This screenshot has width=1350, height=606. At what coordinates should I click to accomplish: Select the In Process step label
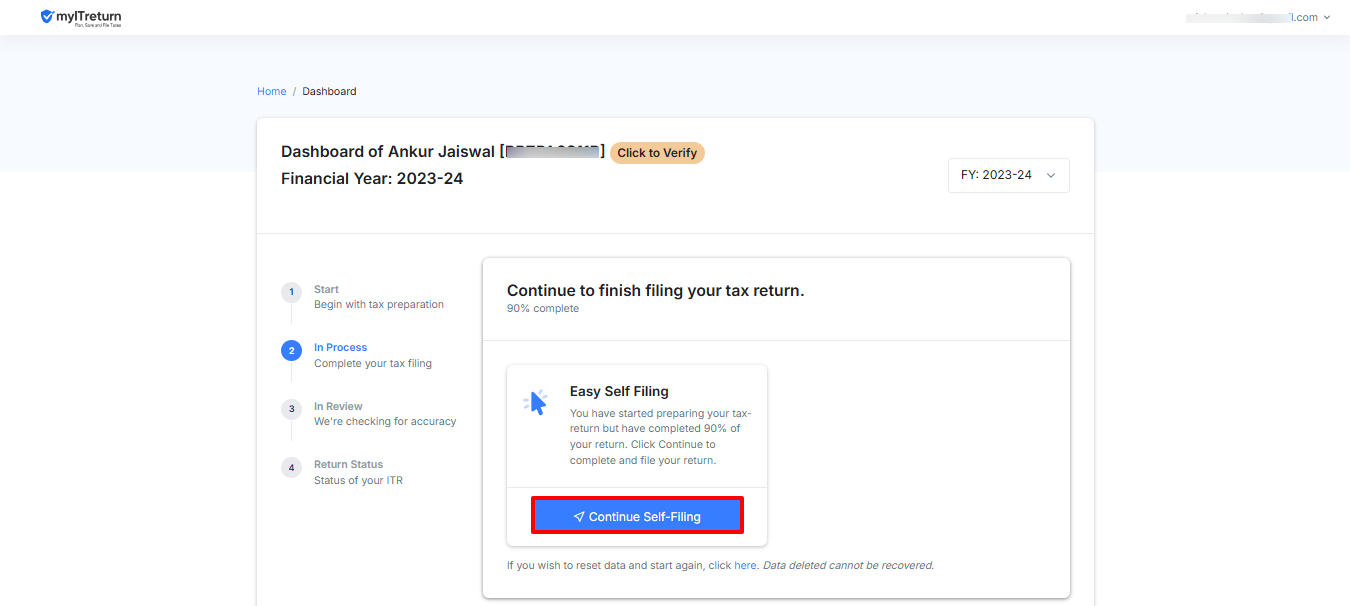340,347
